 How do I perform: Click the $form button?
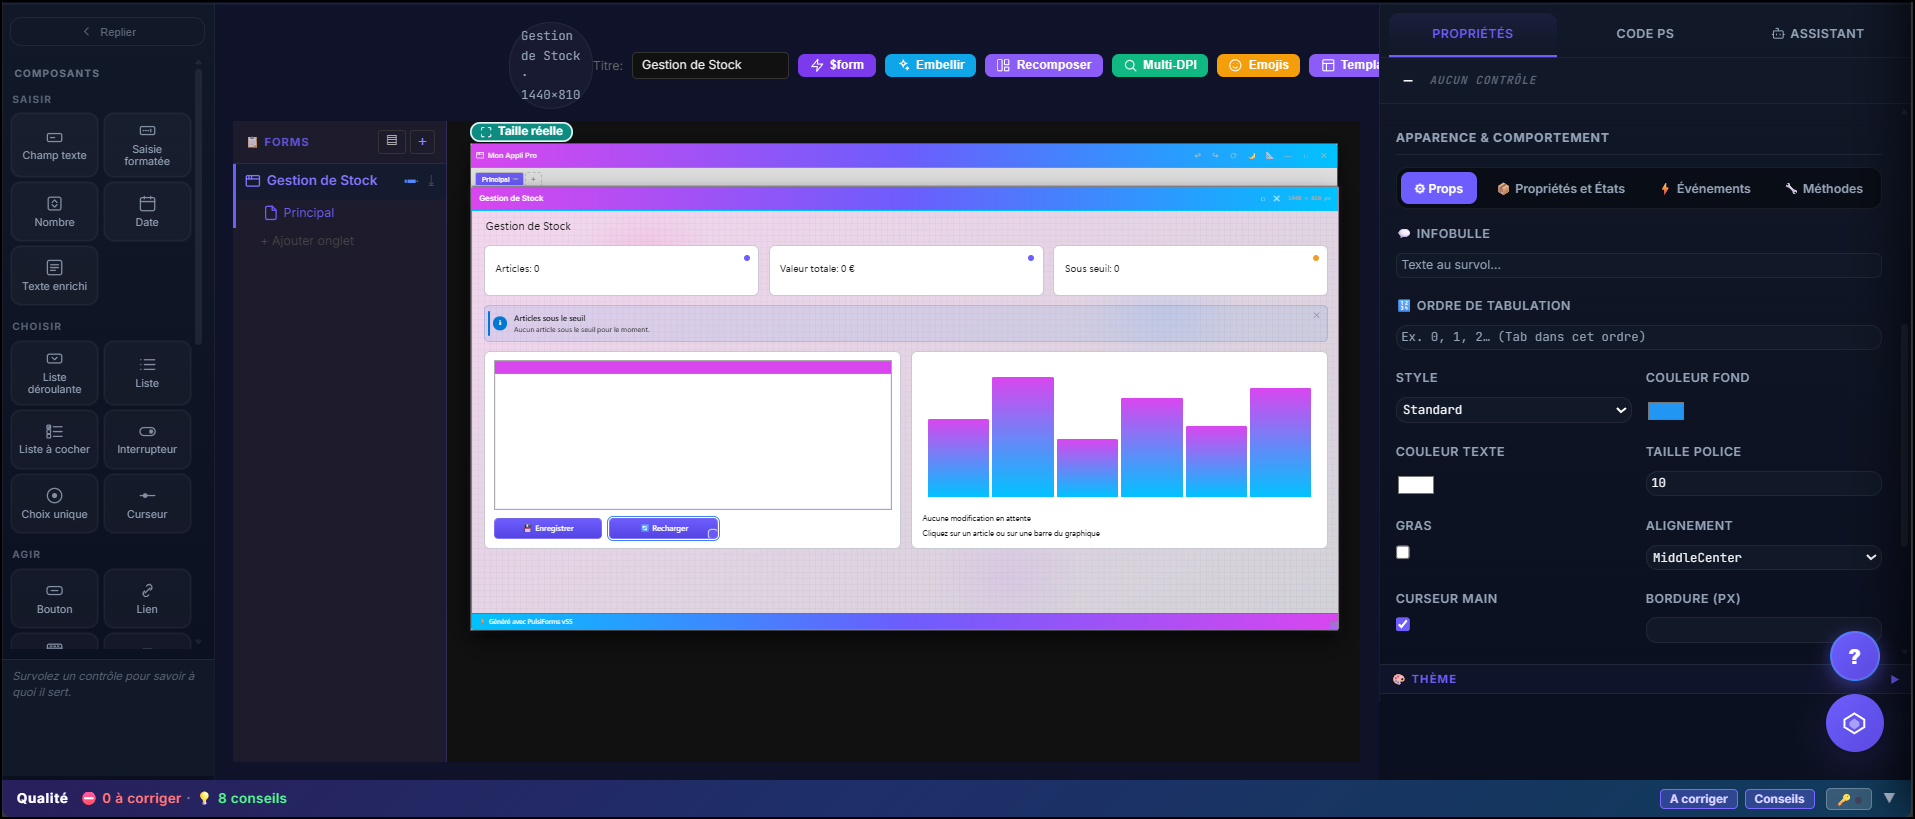point(837,65)
